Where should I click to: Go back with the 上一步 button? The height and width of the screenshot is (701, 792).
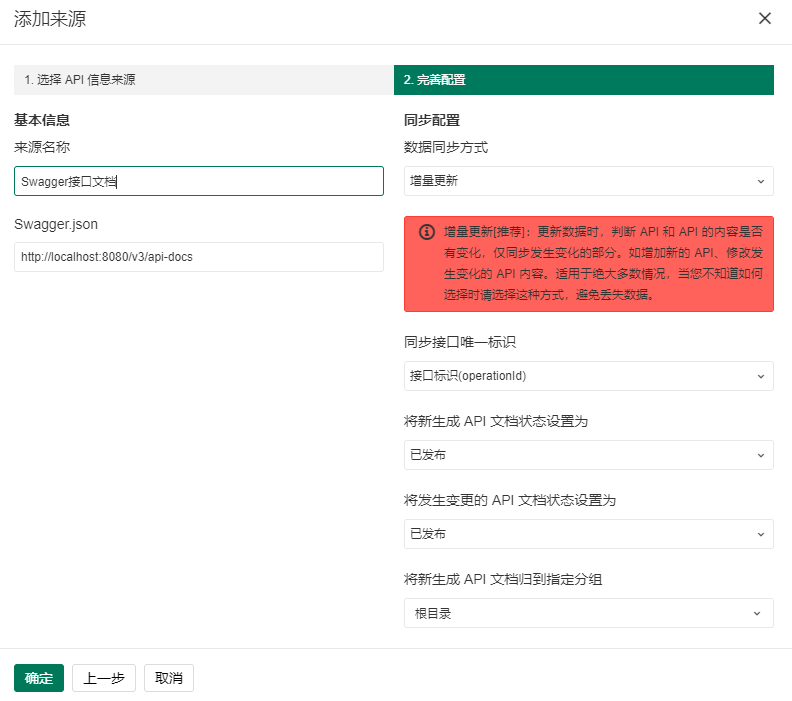[104, 678]
